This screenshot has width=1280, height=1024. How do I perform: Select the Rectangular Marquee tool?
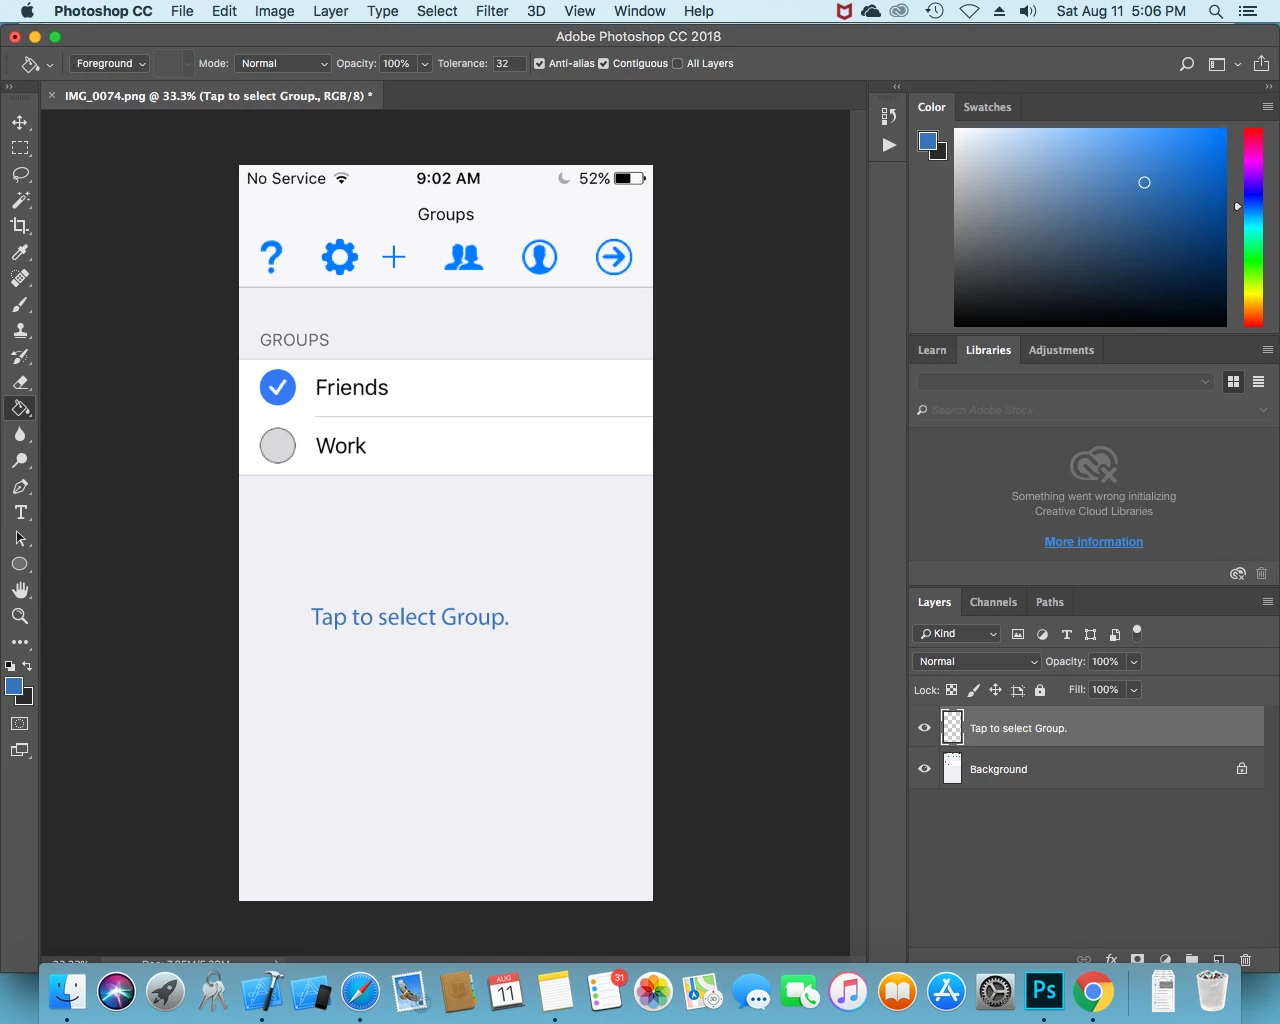(x=20, y=148)
